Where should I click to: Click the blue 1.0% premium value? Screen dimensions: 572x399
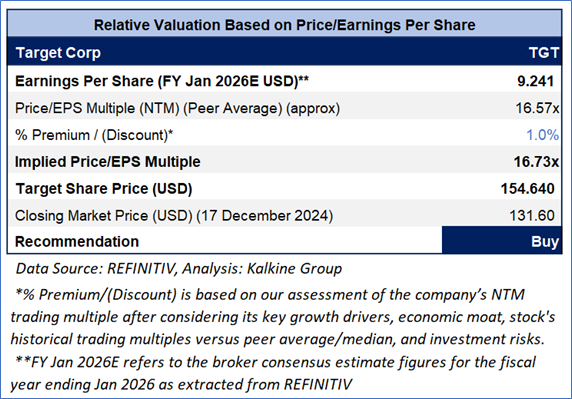(542, 135)
